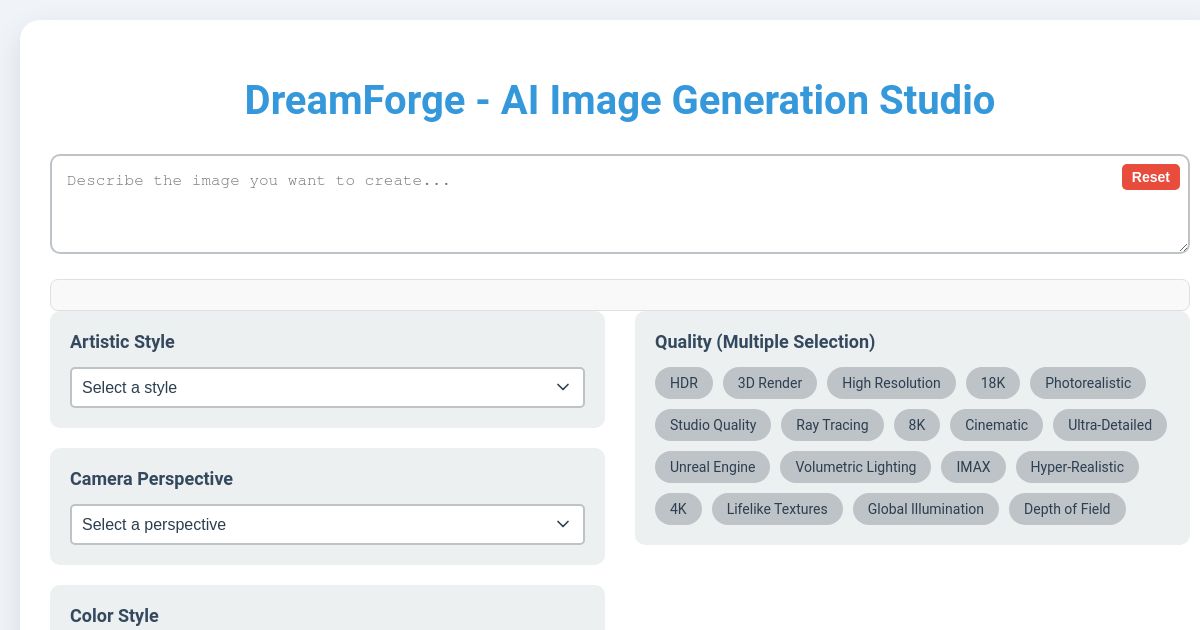Select the IMAX quality tag
The height and width of the screenshot is (630, 1200).
(x=973, y=467)
